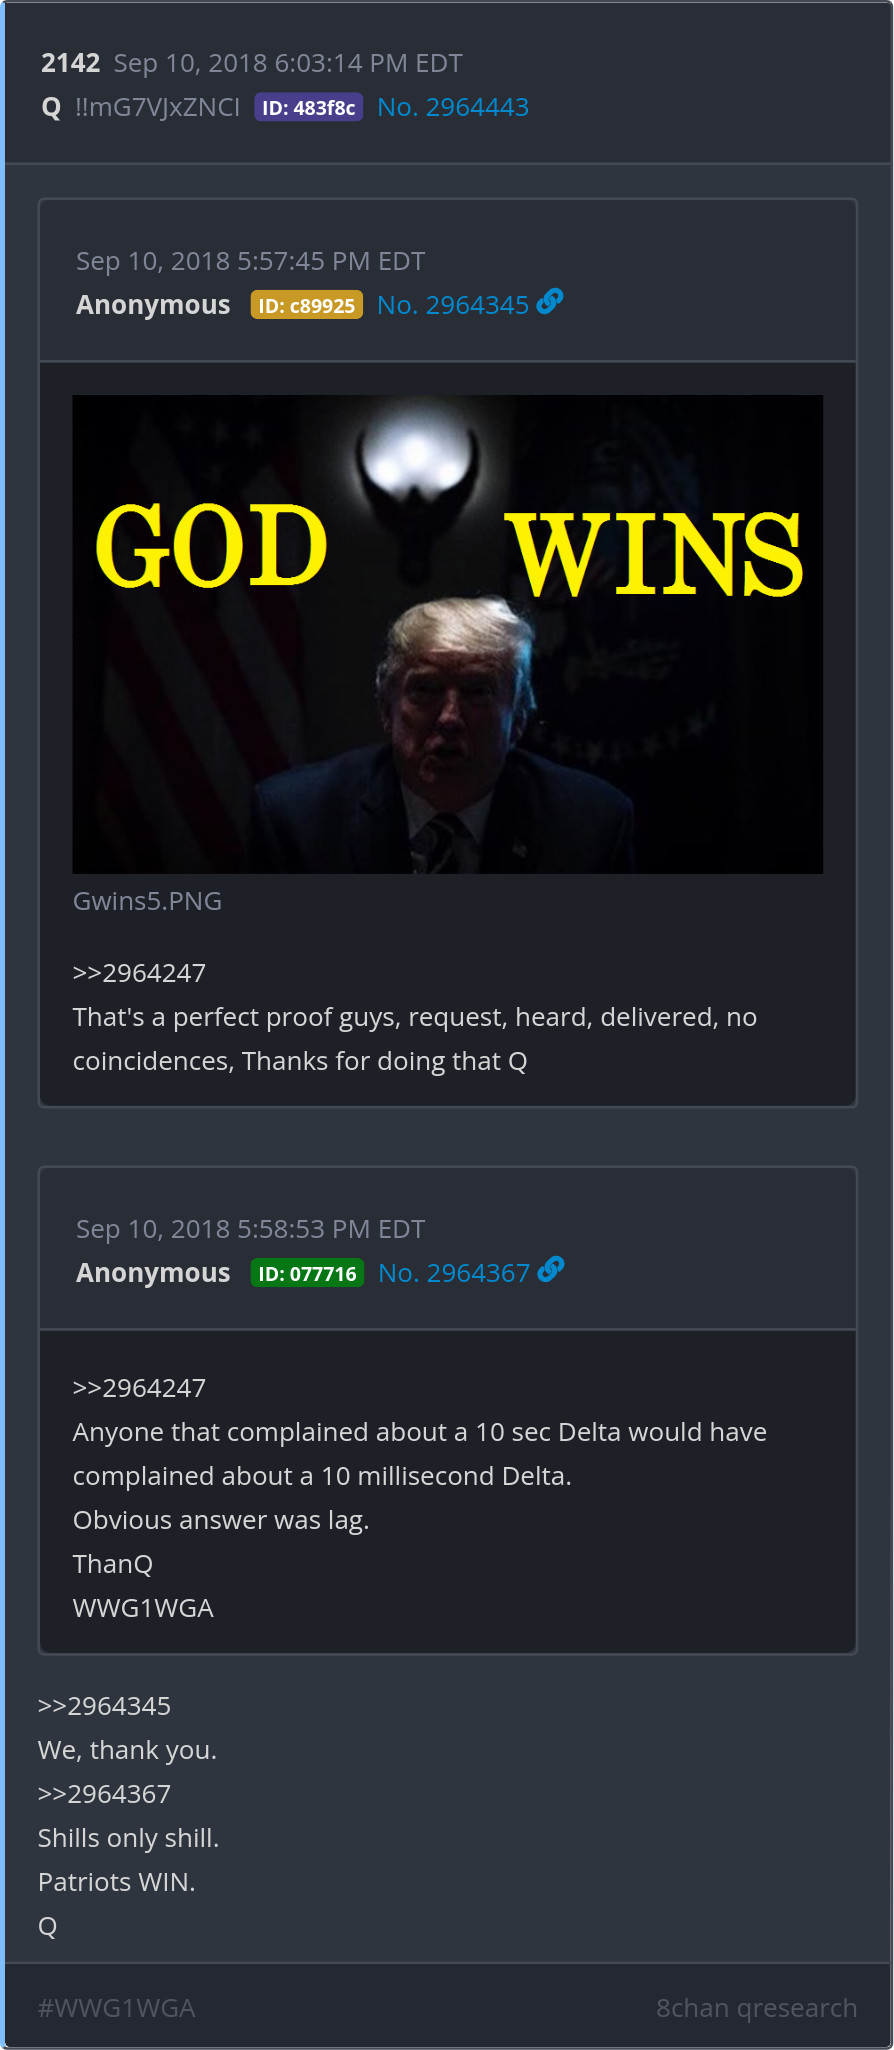
Task: Click the 8chan qresearch source label
Action: pos(757,2008)
